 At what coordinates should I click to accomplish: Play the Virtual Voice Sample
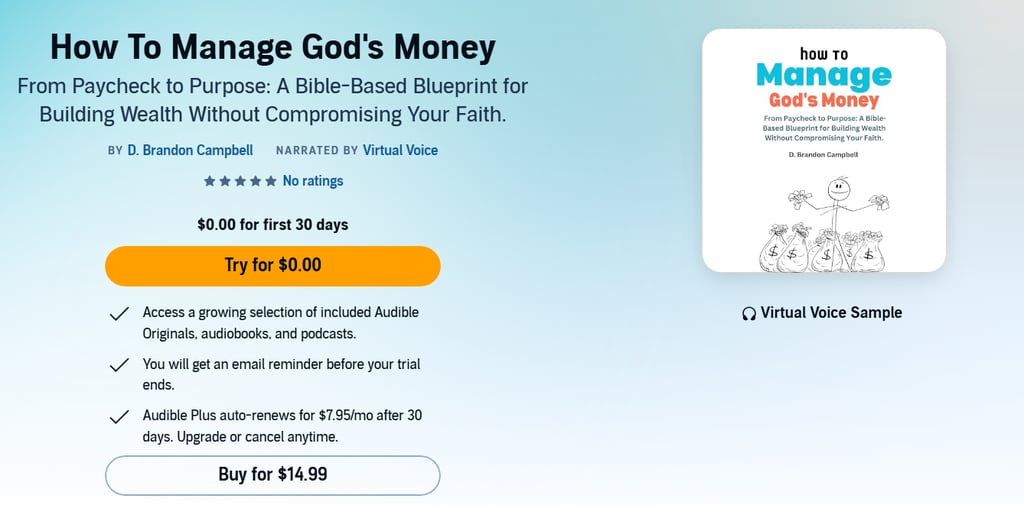pos(831,313)
